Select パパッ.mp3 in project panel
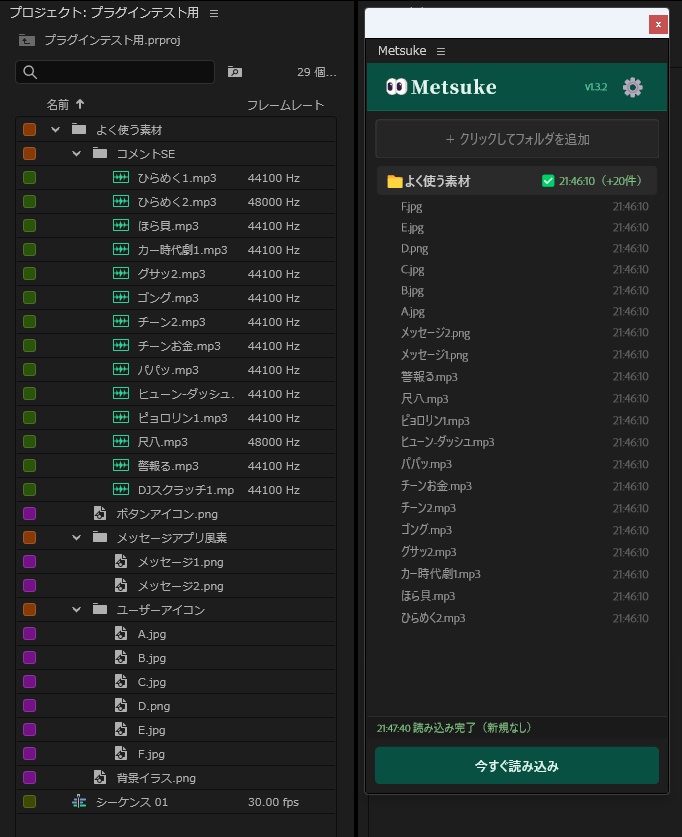 point(168,370)
